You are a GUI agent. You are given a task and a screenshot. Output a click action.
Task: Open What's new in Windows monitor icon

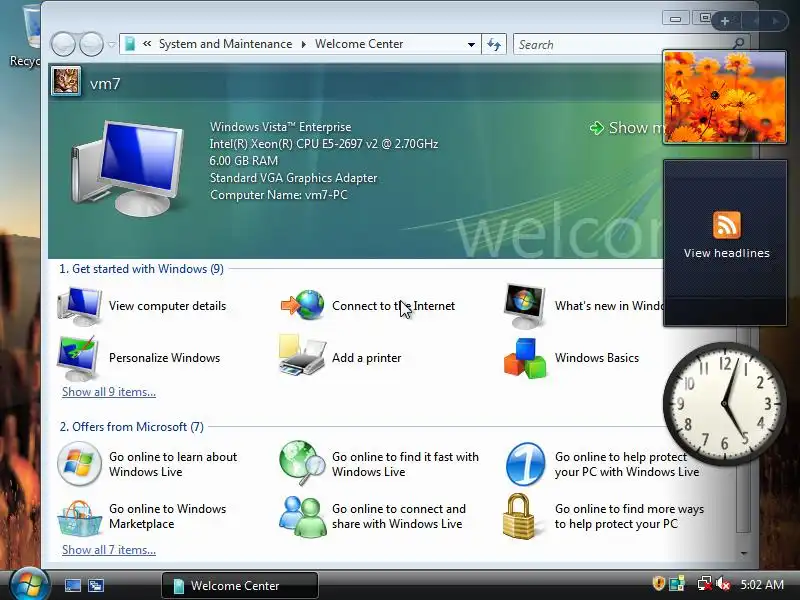point(524,306)
